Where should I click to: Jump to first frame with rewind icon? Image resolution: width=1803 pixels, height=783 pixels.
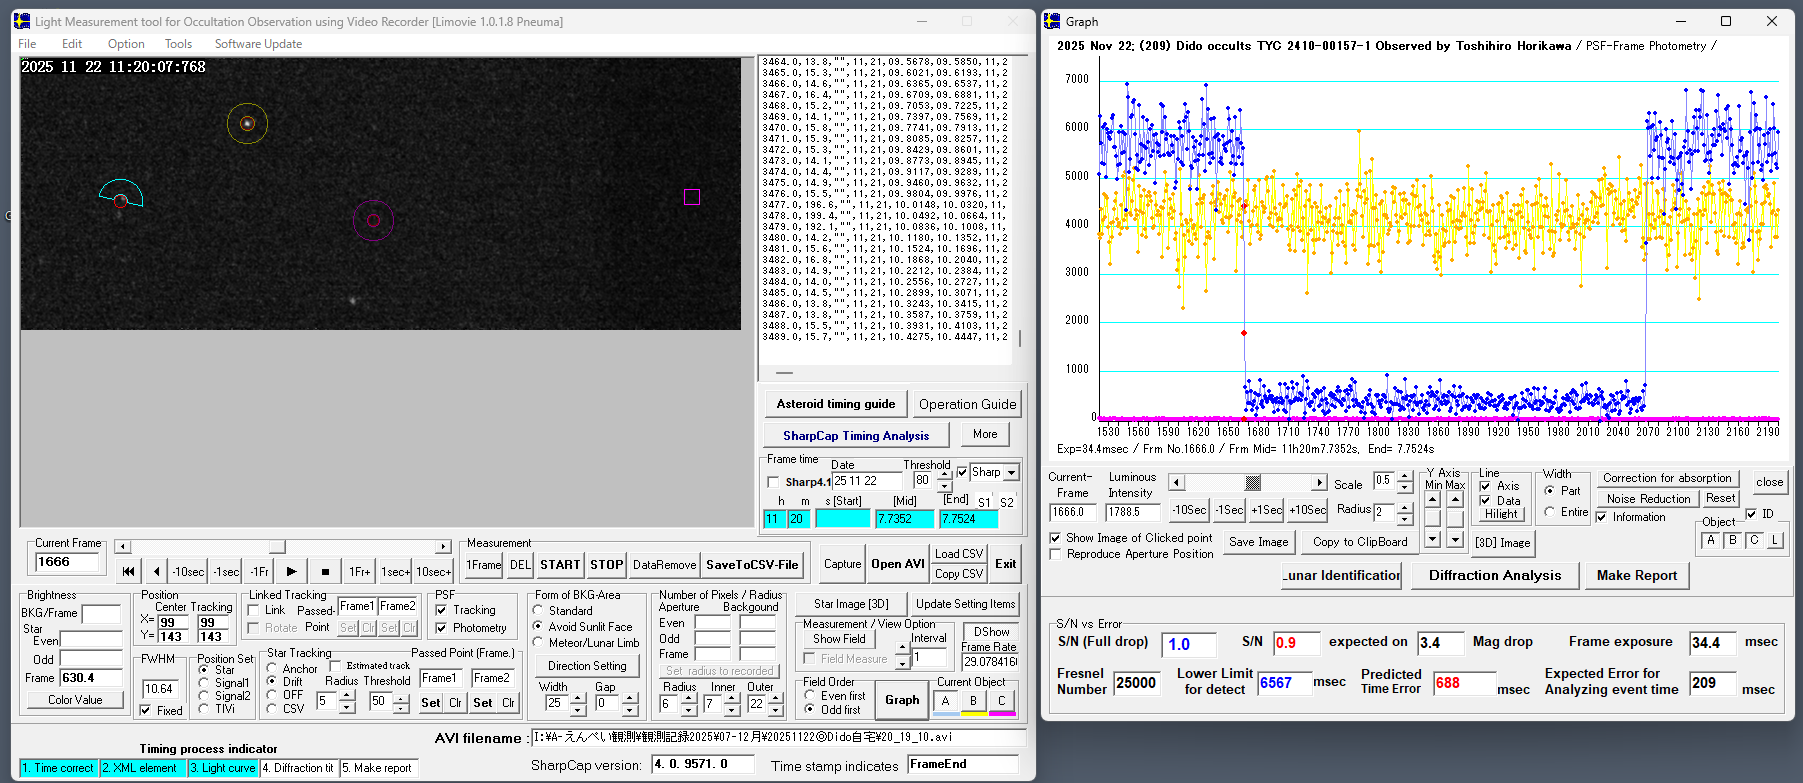[x=128, y=572]
